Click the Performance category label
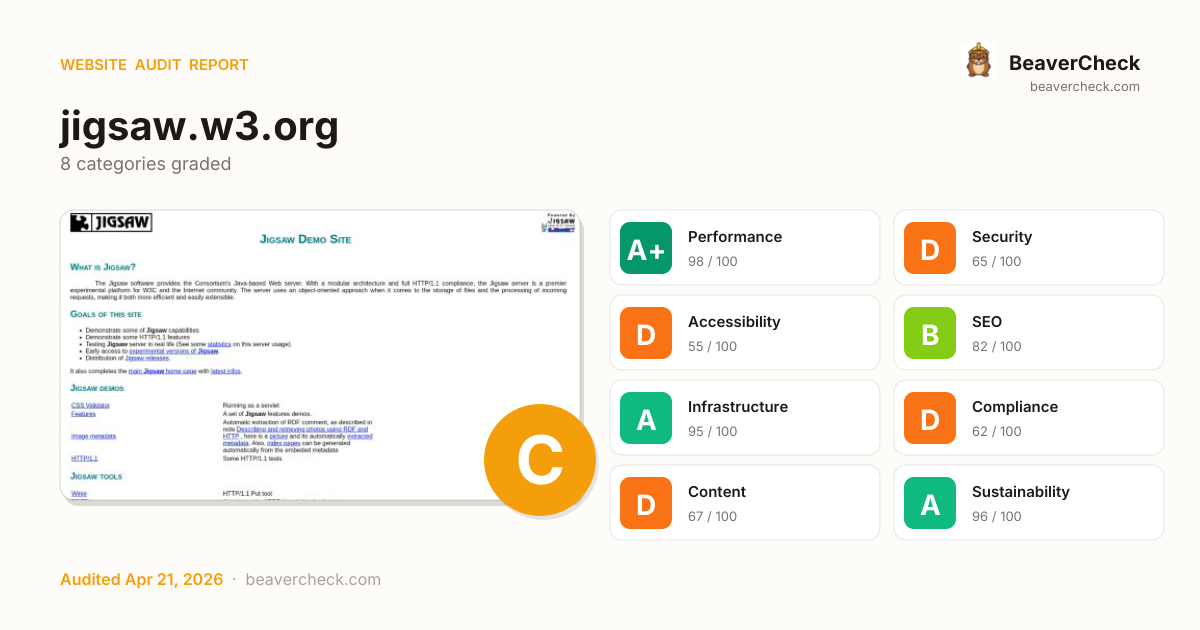The width and height of the screenshot is (1200, 630). [x=734, y=237]
